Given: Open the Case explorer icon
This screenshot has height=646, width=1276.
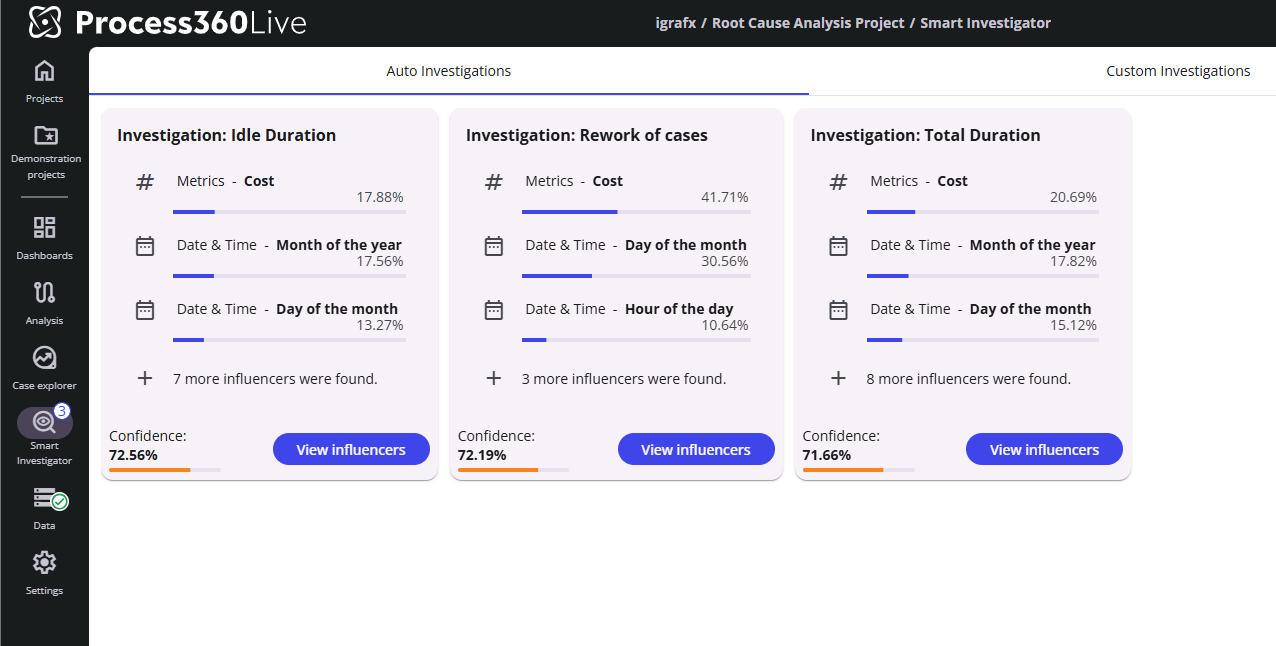Looking at the screenshot, I should (x=45, y=357).
